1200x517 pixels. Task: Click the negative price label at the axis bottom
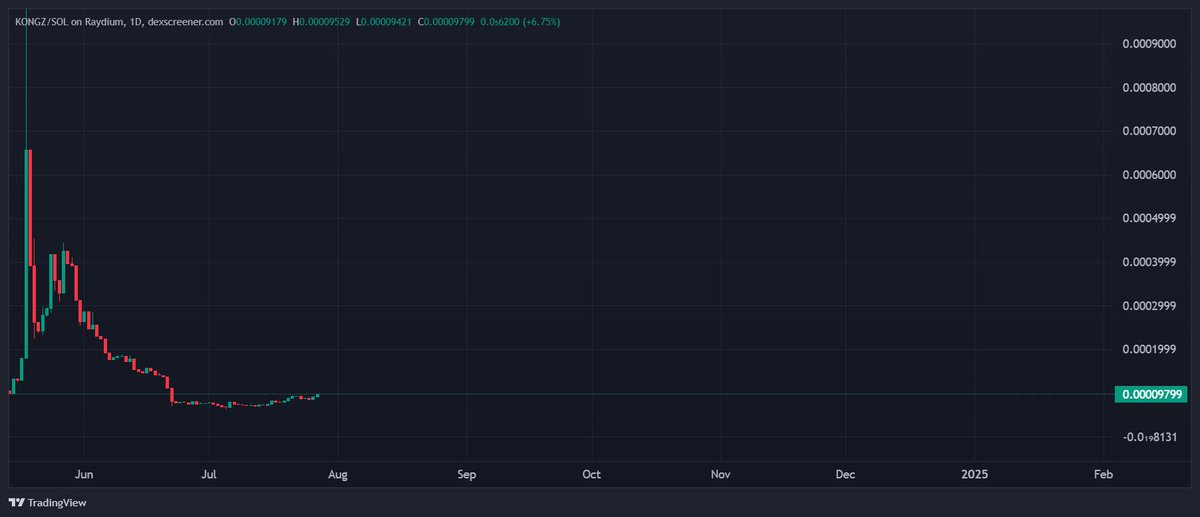(1150, 437)
